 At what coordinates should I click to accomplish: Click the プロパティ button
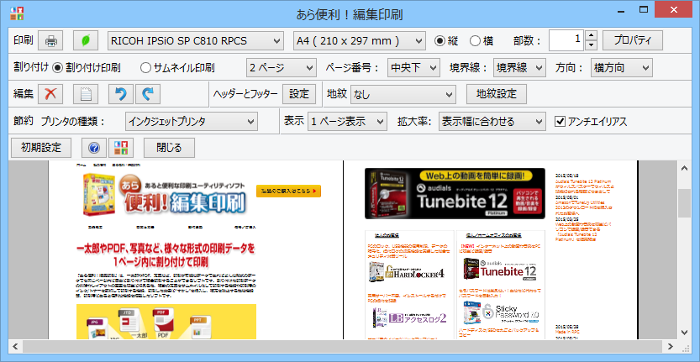point(632,41)
